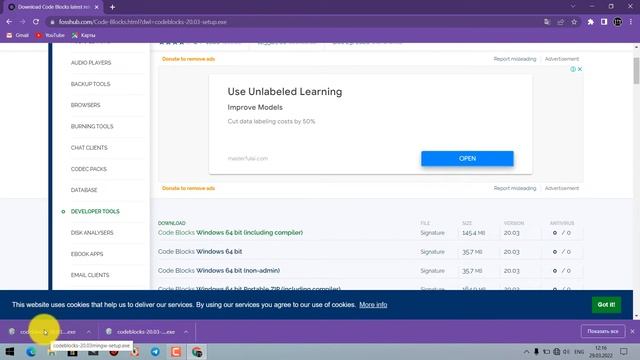Click the bottom Report misleading link
640x360 pixels.
515,189
